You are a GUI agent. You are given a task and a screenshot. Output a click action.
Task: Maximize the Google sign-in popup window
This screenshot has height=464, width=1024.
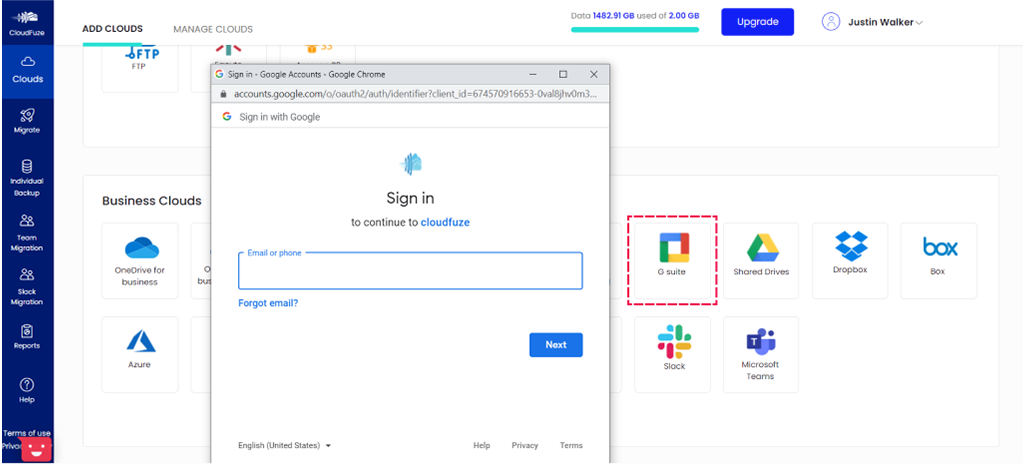coord(563,75)
